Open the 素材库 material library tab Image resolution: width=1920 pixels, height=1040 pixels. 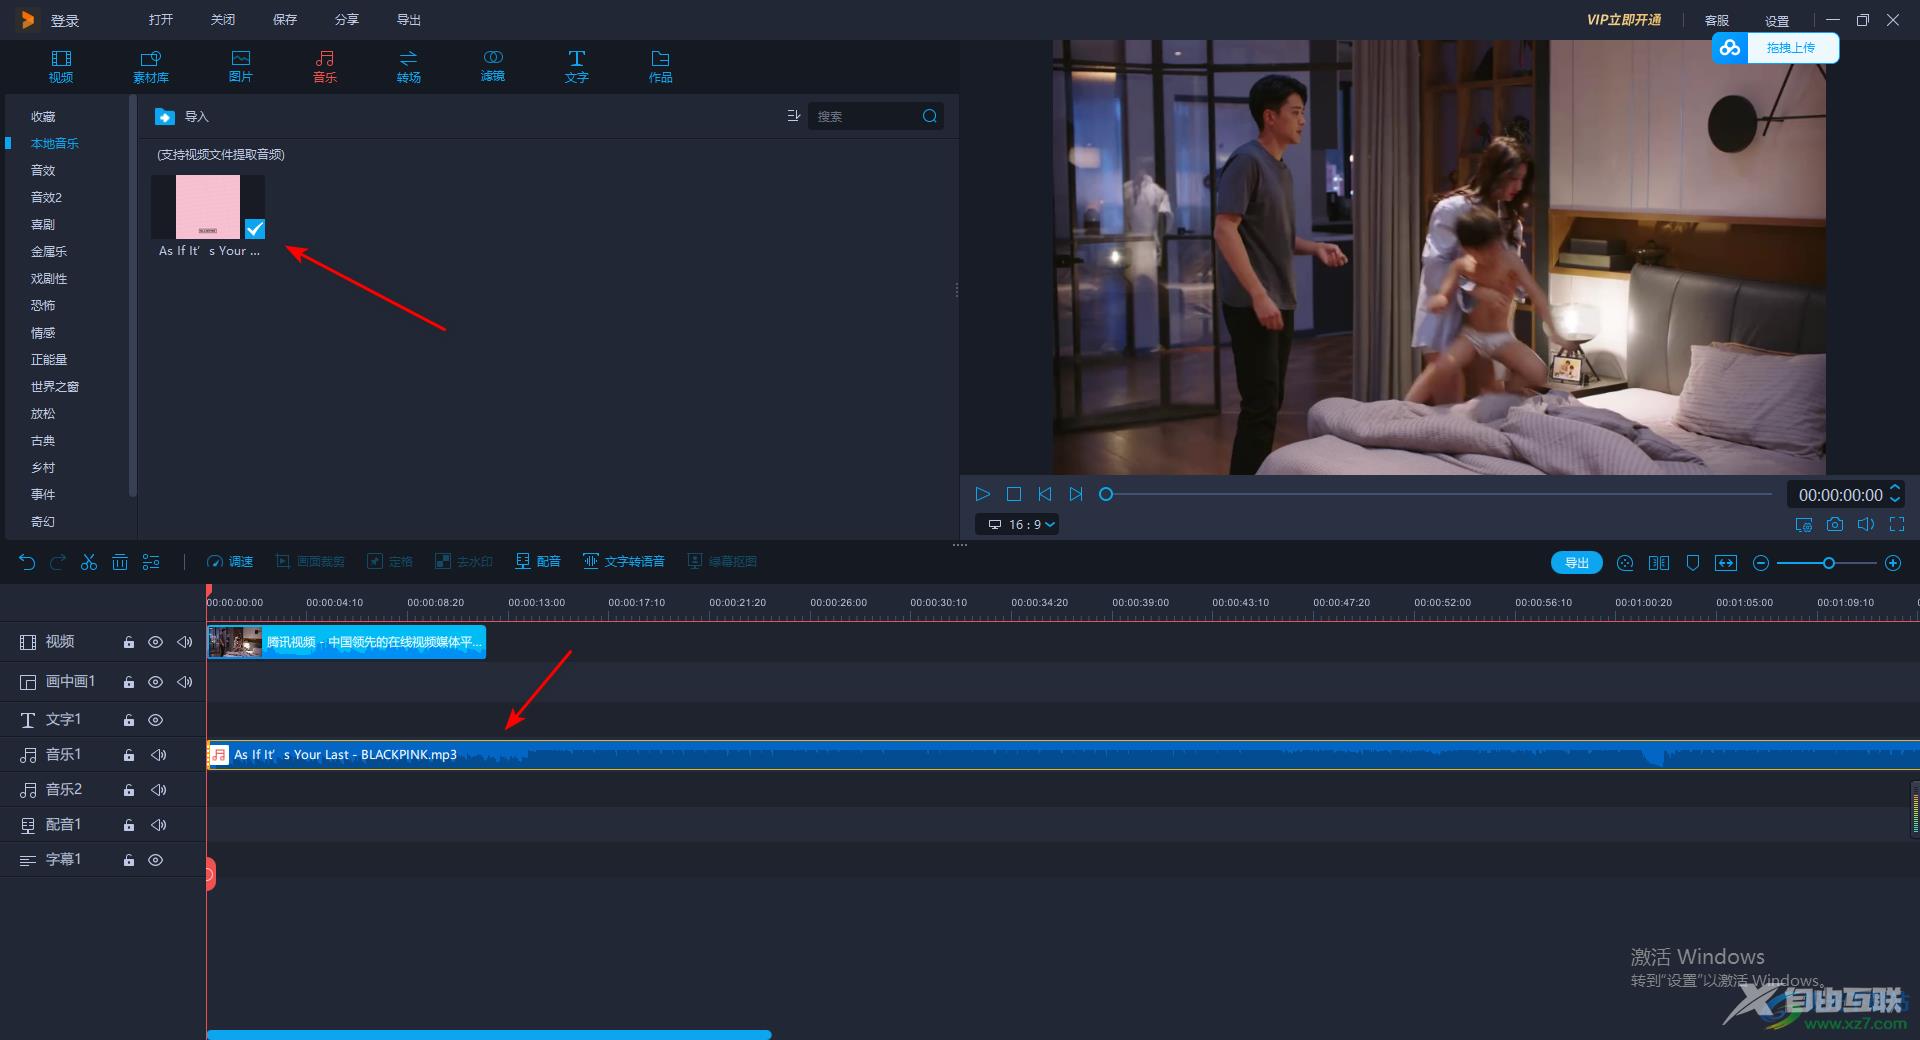pos(151,66)
